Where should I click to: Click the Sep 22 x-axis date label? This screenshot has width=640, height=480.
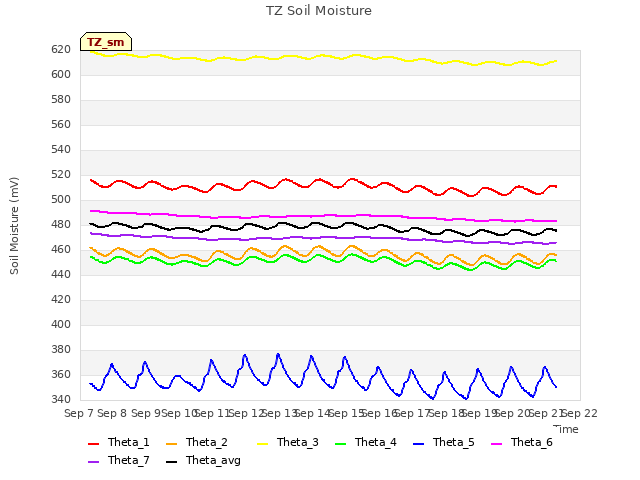tap(579, 413)
